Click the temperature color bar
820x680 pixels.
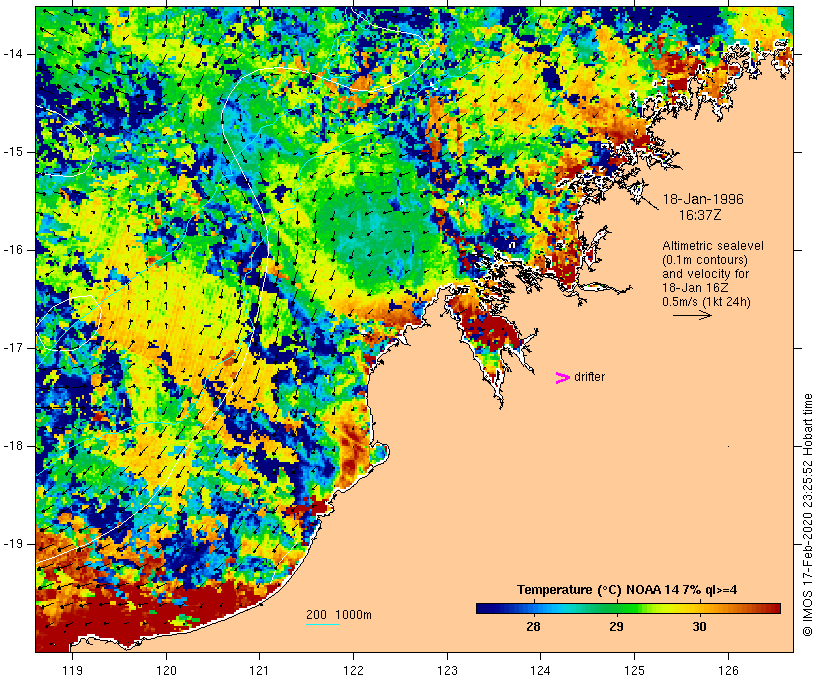pos(628,608)
